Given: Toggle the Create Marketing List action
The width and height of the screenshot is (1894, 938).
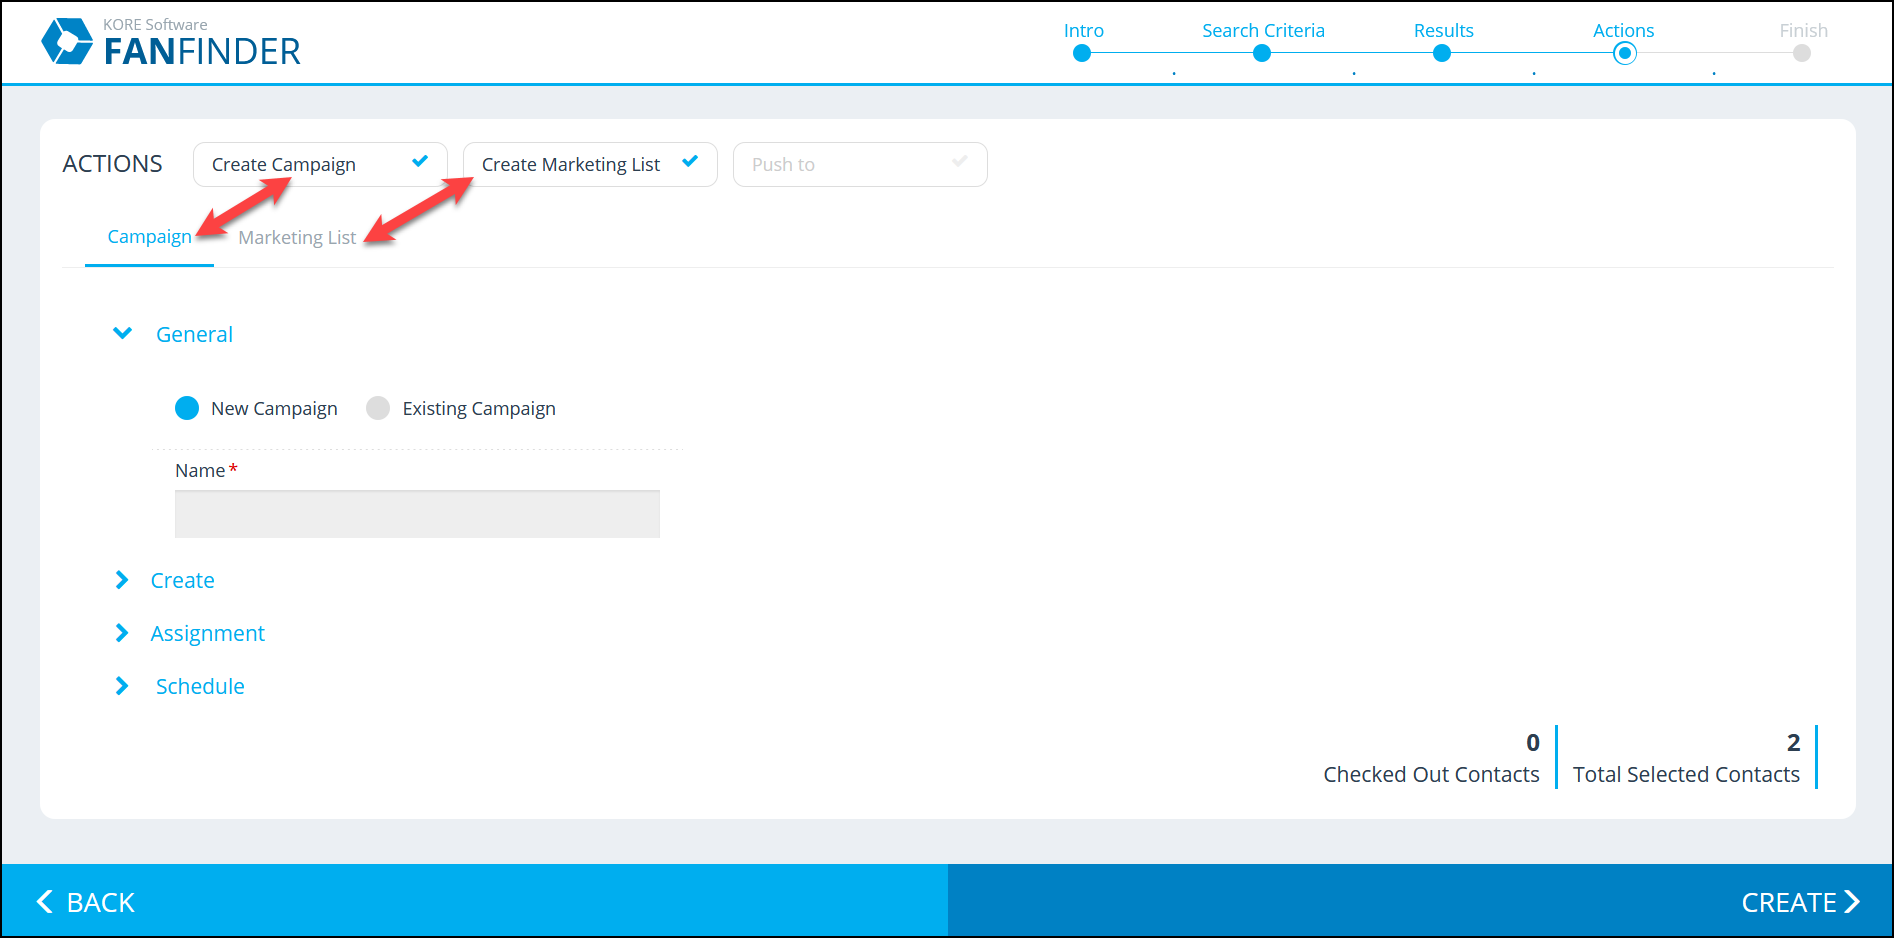Looking at the screenshot, I should pos(590,164).
